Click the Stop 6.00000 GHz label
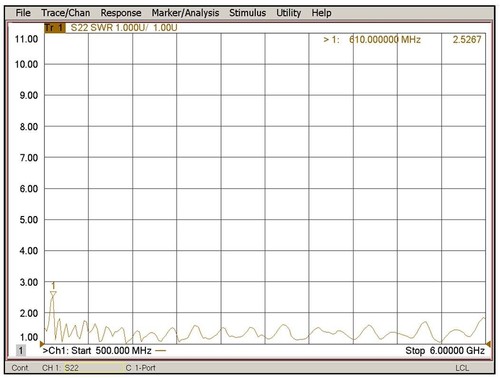Screen dimensions: 500x378 pyautogui.click(x=445, y=350)
